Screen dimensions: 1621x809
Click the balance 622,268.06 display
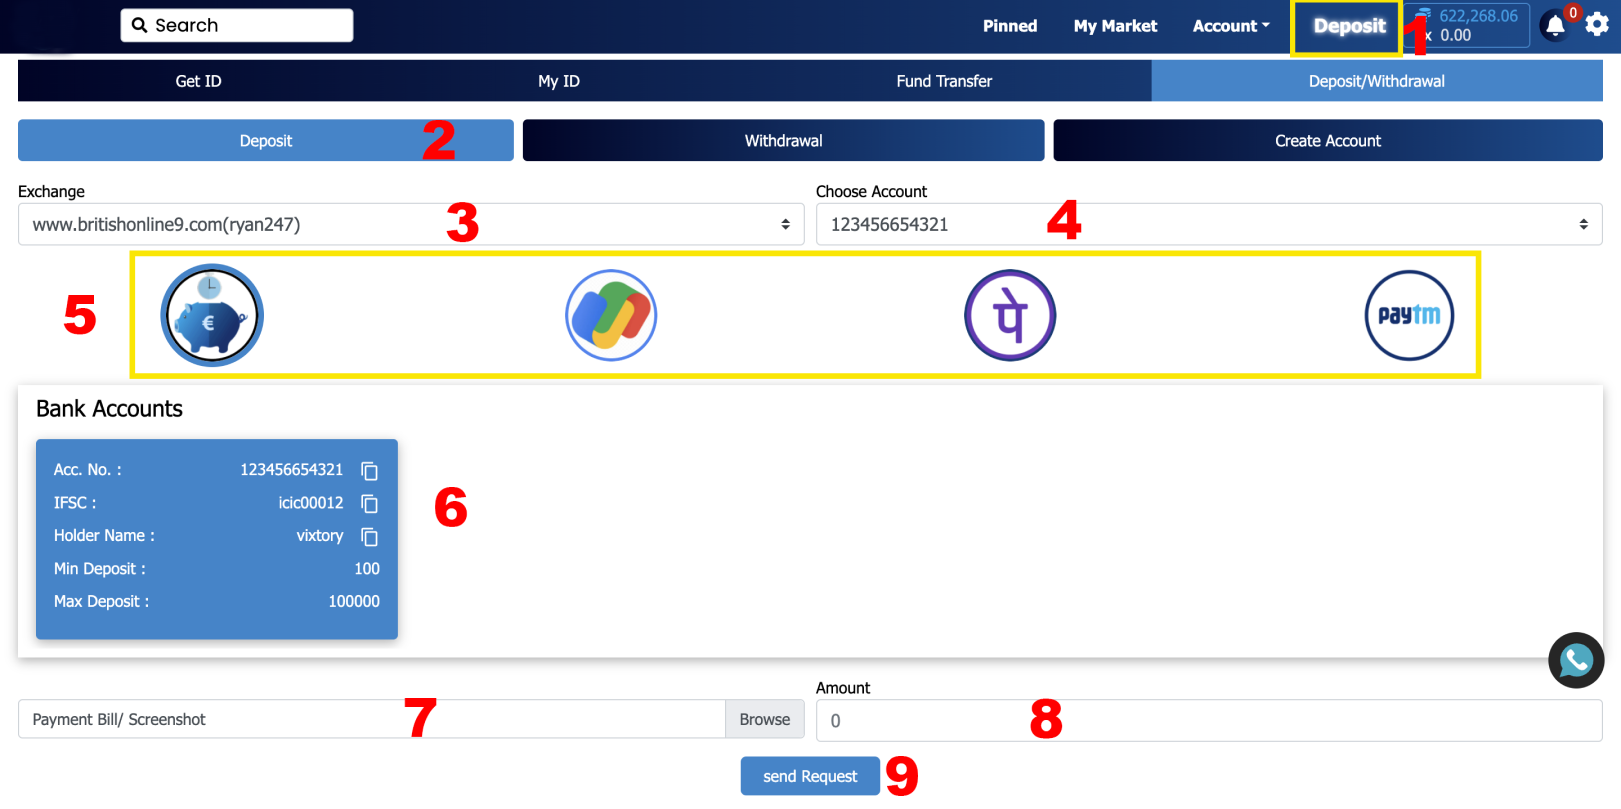pos(1478,16)
